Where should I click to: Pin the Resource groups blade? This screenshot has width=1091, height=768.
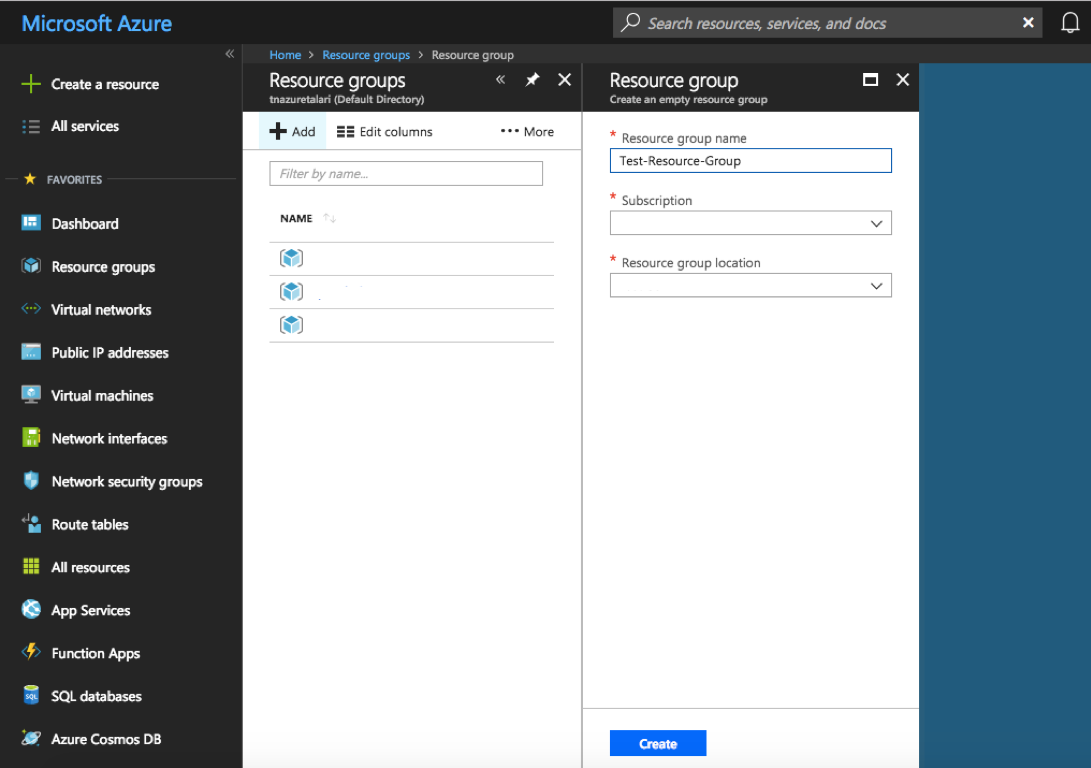click(532, 80)
